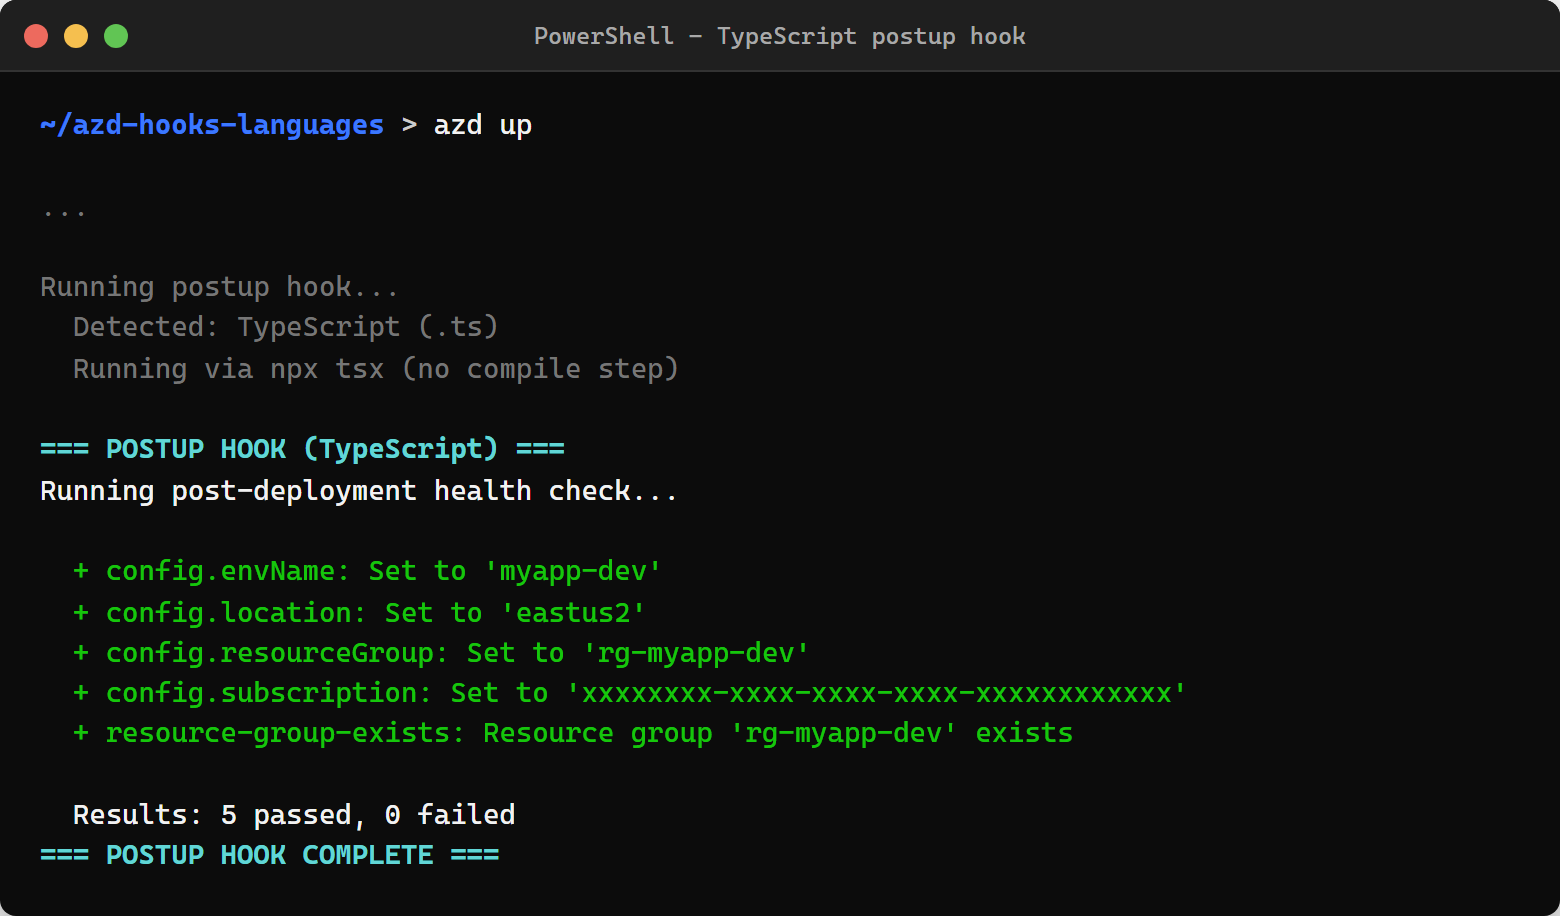Image resolution: width=1560 pixels, height=916 pixels.
Task: Select the blue ~/azd-hooks-languages prompt path
Action: pyautogui.click(x=211, y=124)
